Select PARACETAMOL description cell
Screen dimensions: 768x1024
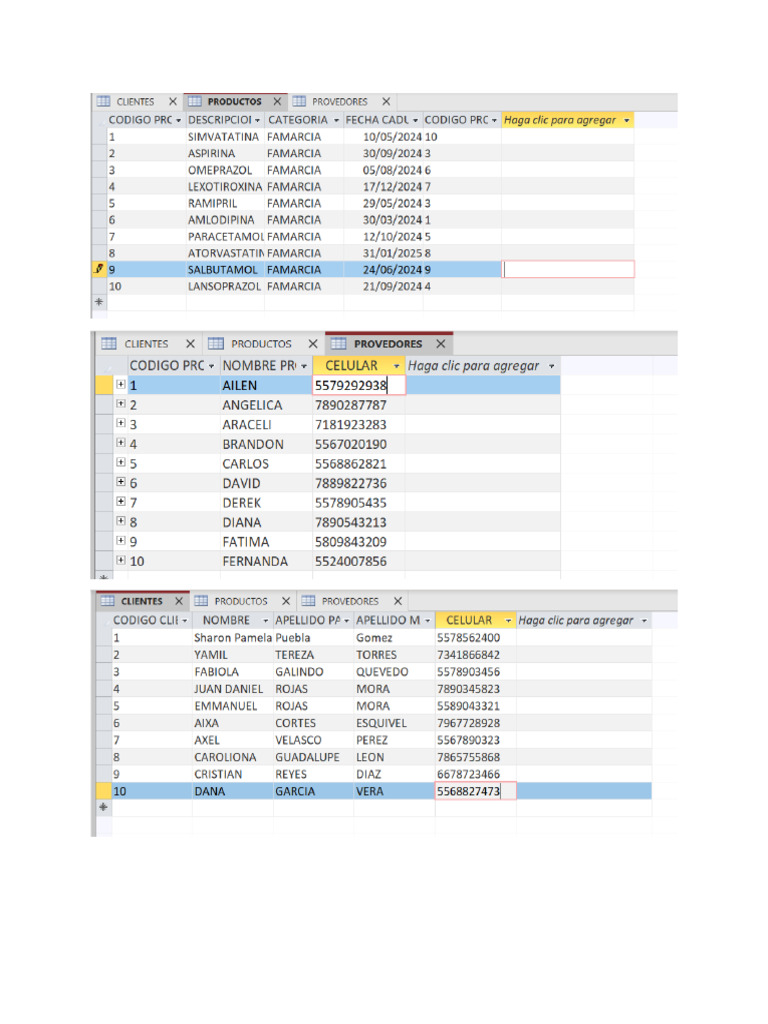coord(225,236)
